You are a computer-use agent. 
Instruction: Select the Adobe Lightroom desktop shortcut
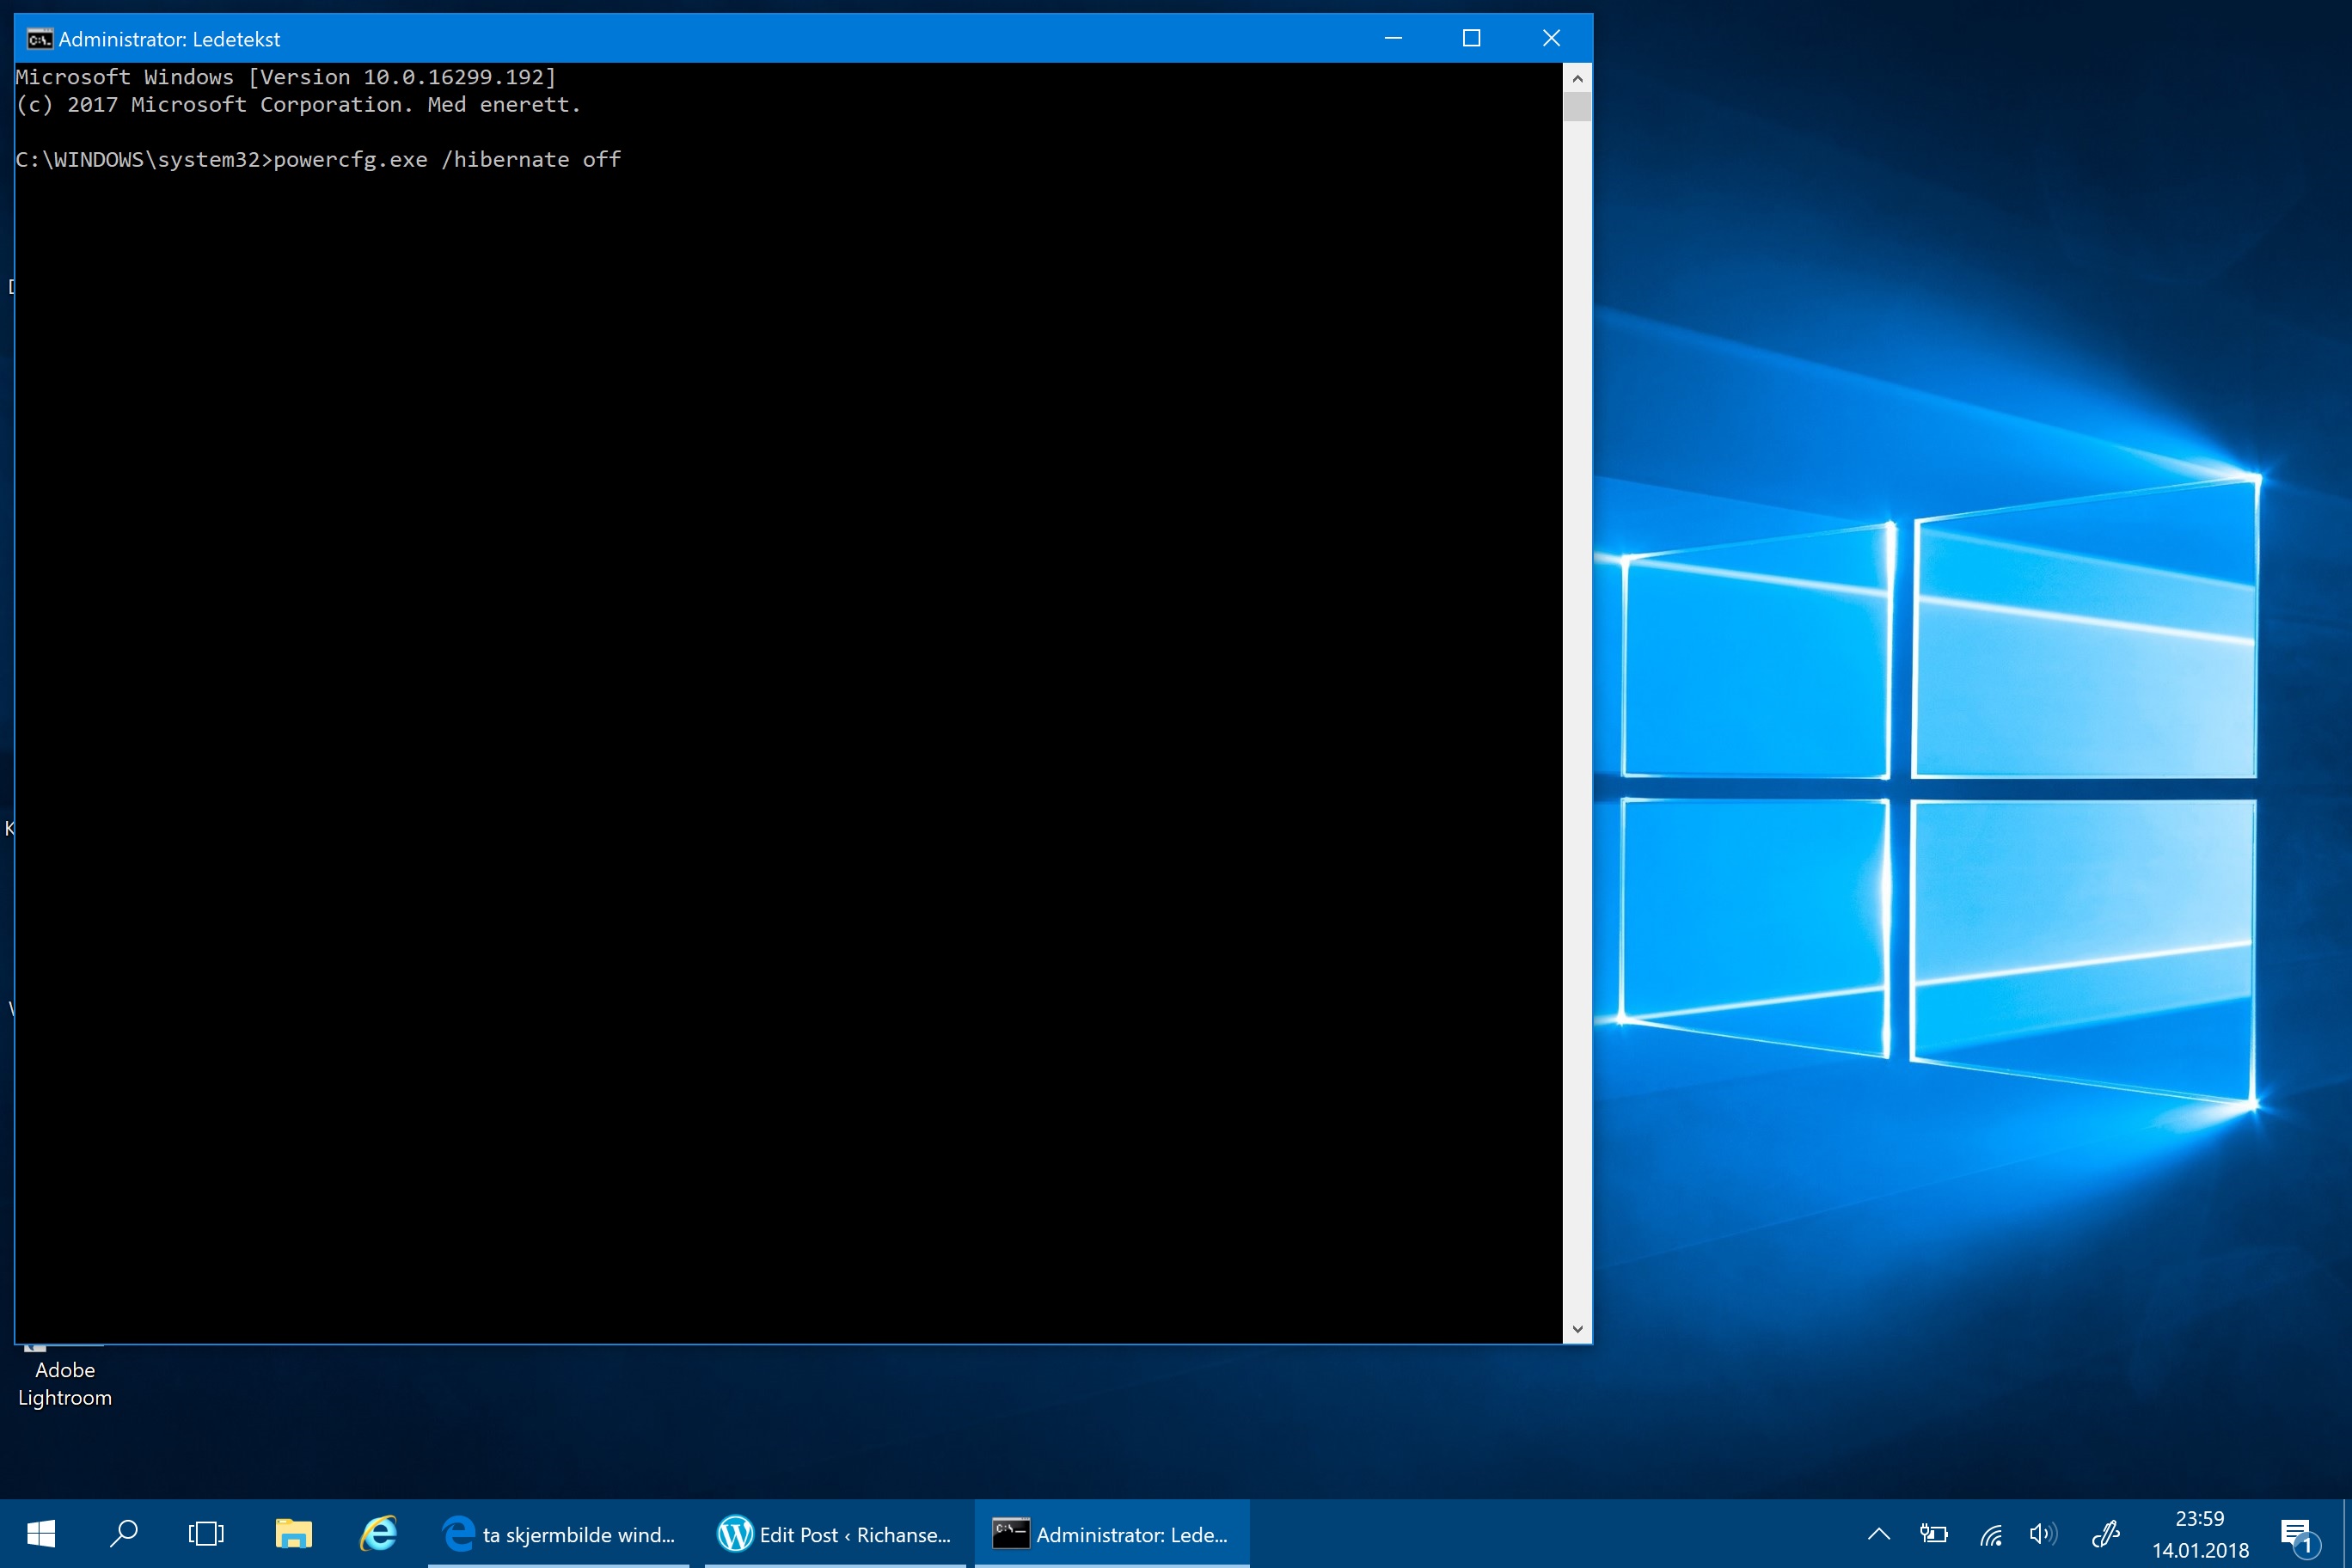[x=65, y=1380]
